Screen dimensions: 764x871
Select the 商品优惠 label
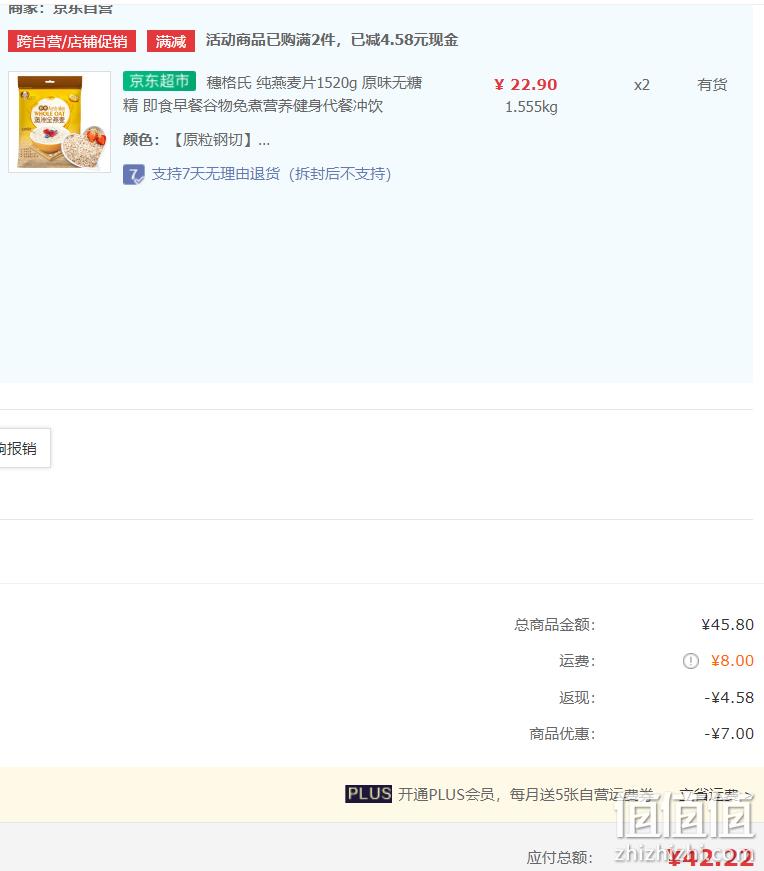(x=562, y=734)
